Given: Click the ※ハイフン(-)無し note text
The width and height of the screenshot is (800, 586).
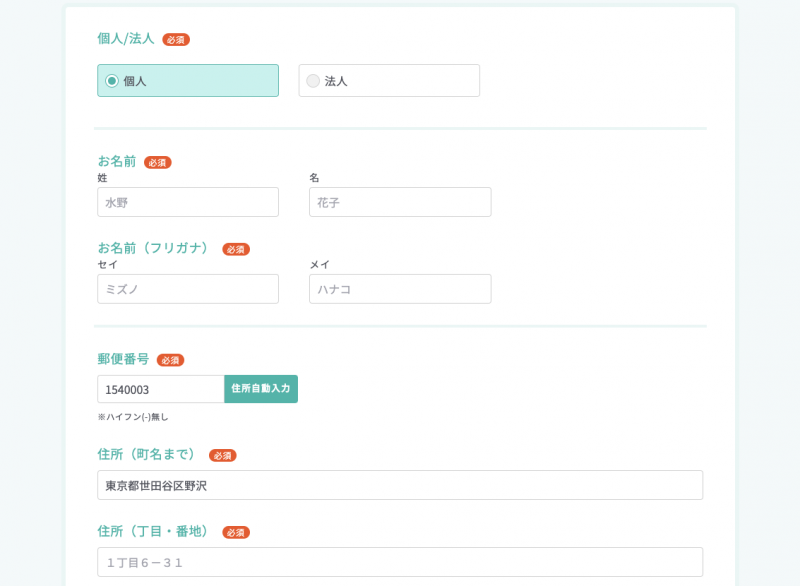Looking at the screenshot, I should (133, 417).
